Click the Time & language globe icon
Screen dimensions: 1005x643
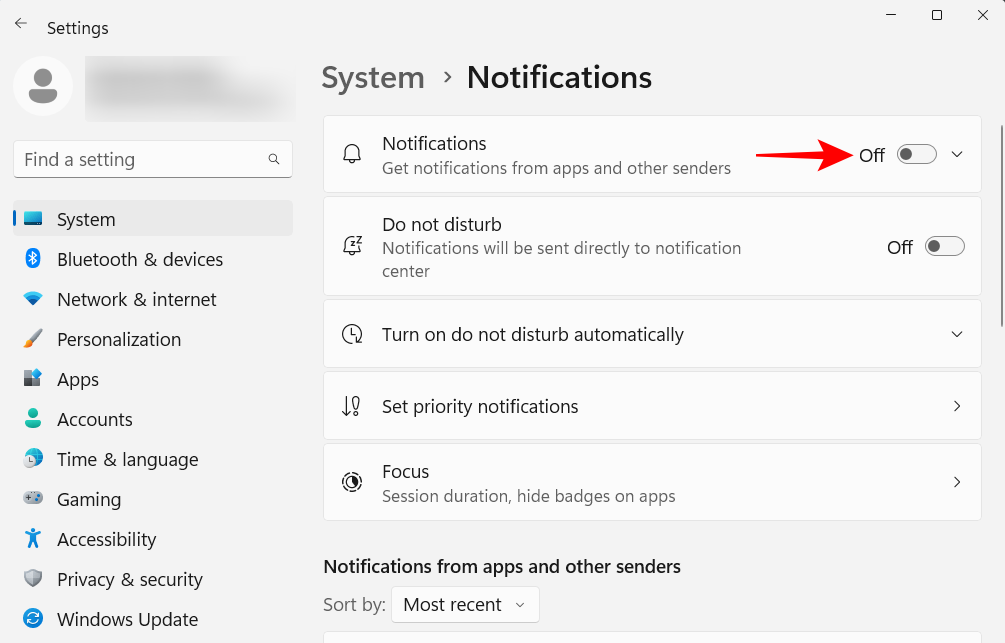click(33, 458)
